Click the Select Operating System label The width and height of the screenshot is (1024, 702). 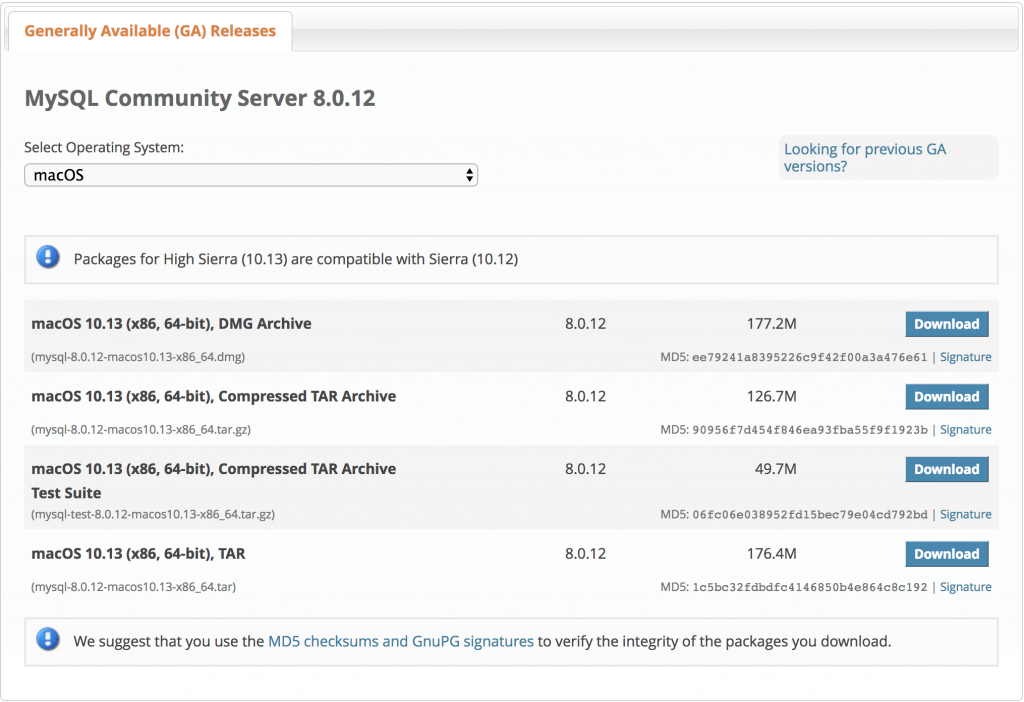tap(104, 148)
